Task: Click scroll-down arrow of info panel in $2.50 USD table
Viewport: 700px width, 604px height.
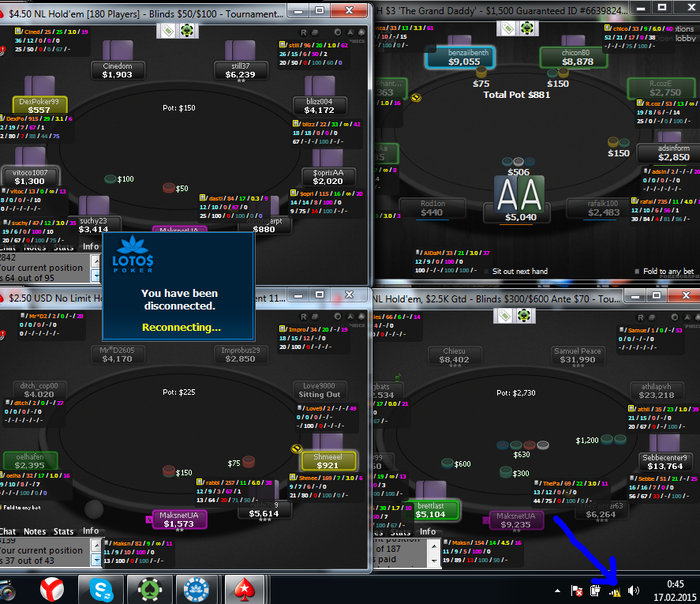Action: click(96, 560)
